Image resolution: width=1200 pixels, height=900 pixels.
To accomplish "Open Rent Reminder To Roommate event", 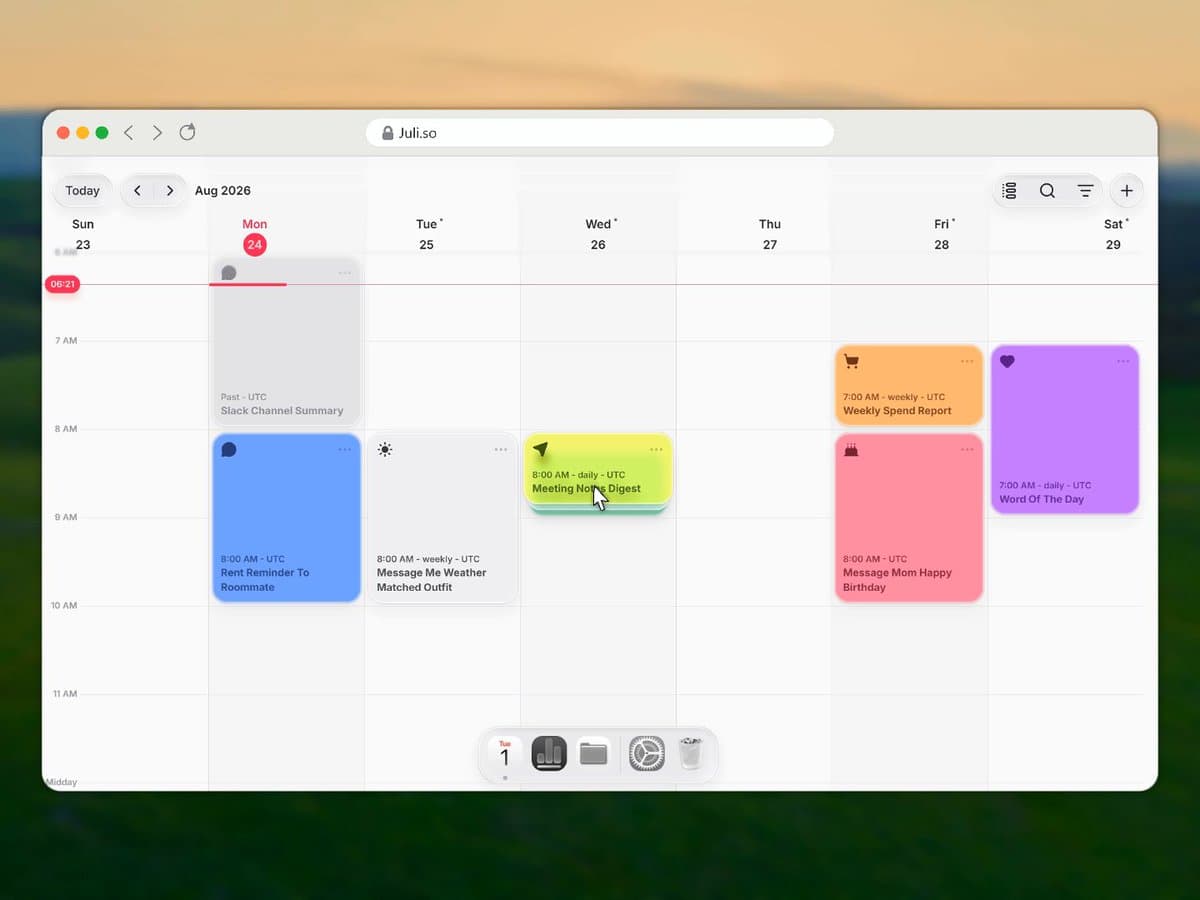I will coord(286,517).
